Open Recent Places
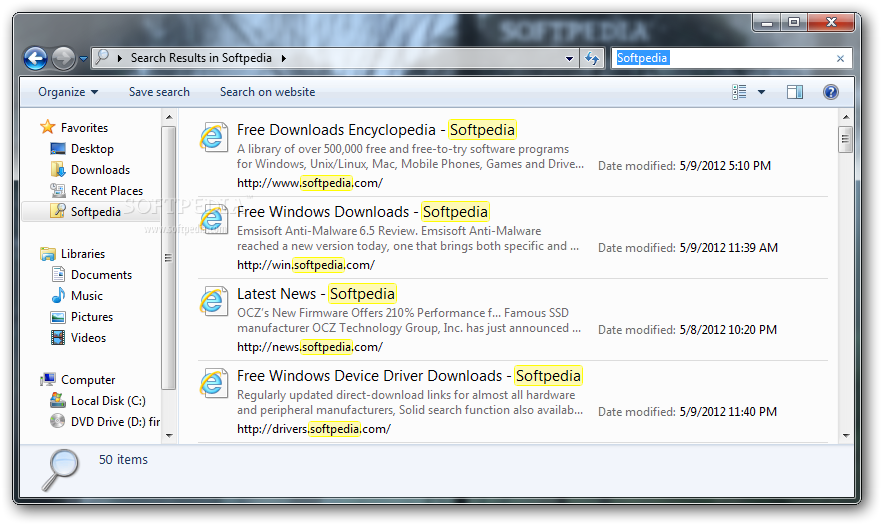Image resolution: width=882 pixels, height=525 pixels. click(107, 191)
